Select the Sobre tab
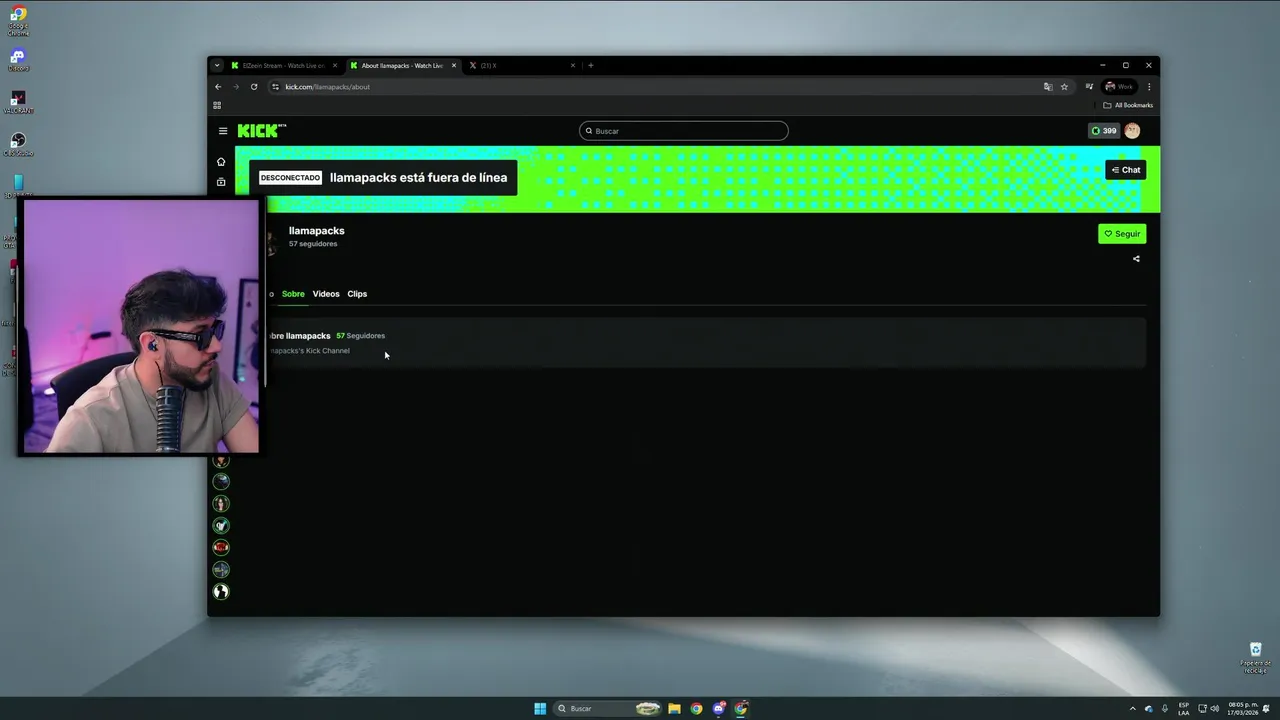The height and width of the screenshot is (720, 1280). click(293, 294)
